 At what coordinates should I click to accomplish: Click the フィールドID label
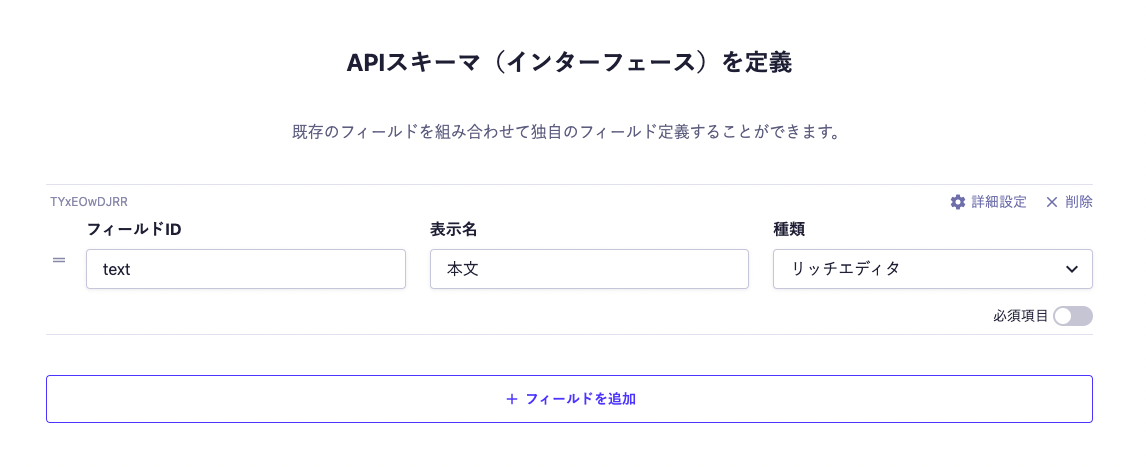pos(134,229)
